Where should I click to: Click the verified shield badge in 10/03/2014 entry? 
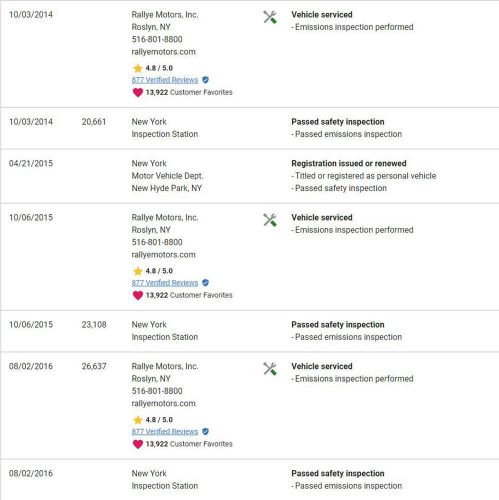pos(205,80)
